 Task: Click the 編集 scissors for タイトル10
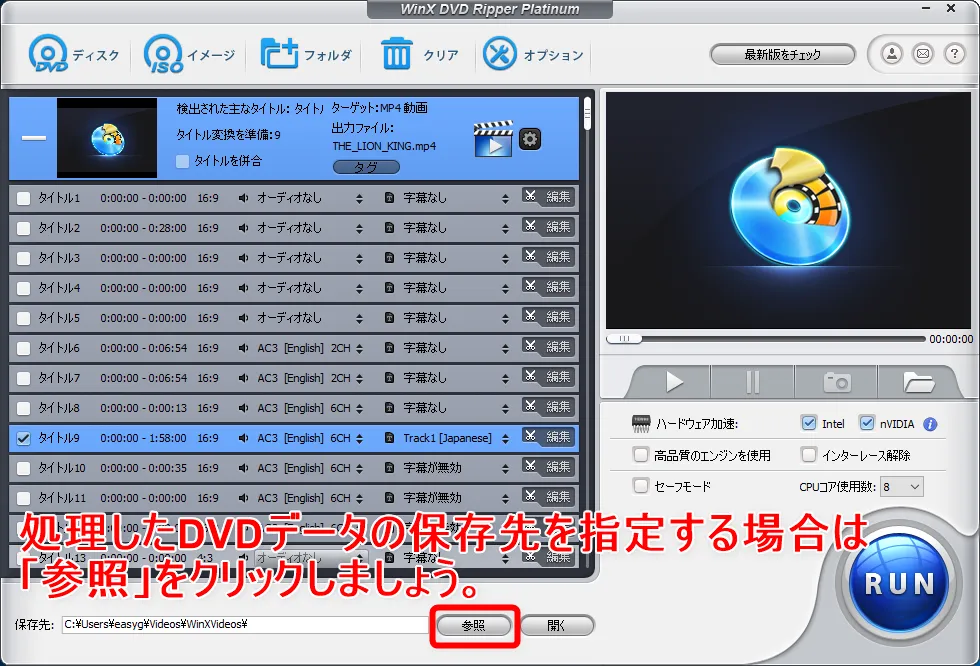[x=548, y=467]
